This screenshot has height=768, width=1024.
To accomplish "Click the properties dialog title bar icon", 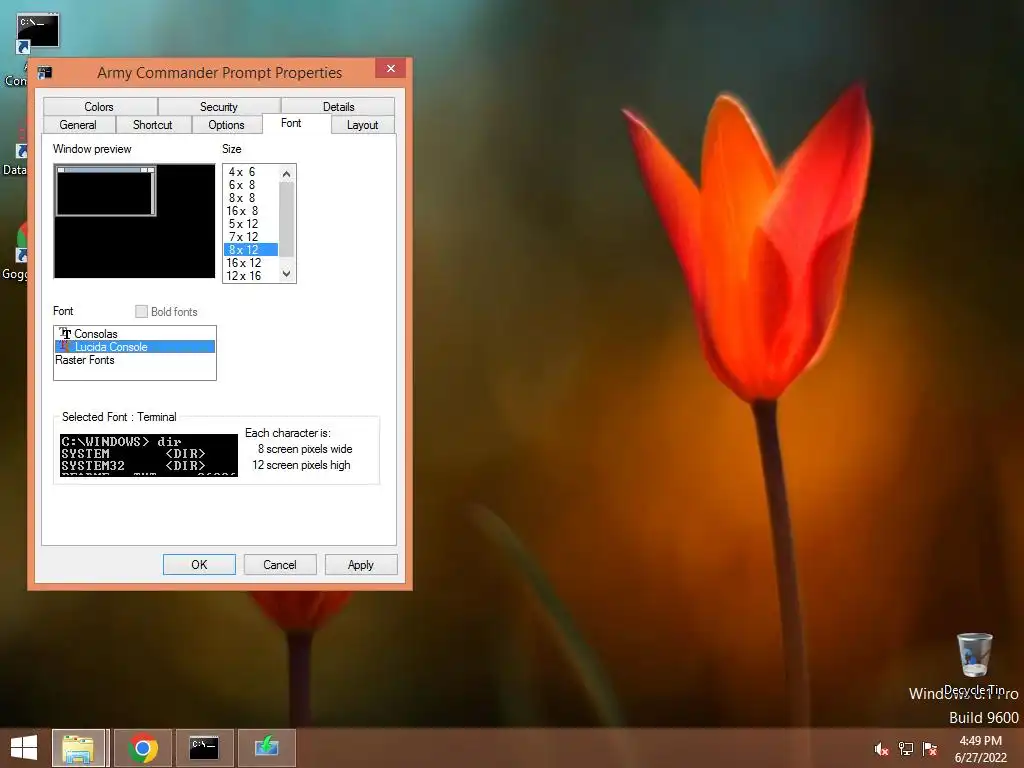I will pyautogui.click(x=44, y=72).
